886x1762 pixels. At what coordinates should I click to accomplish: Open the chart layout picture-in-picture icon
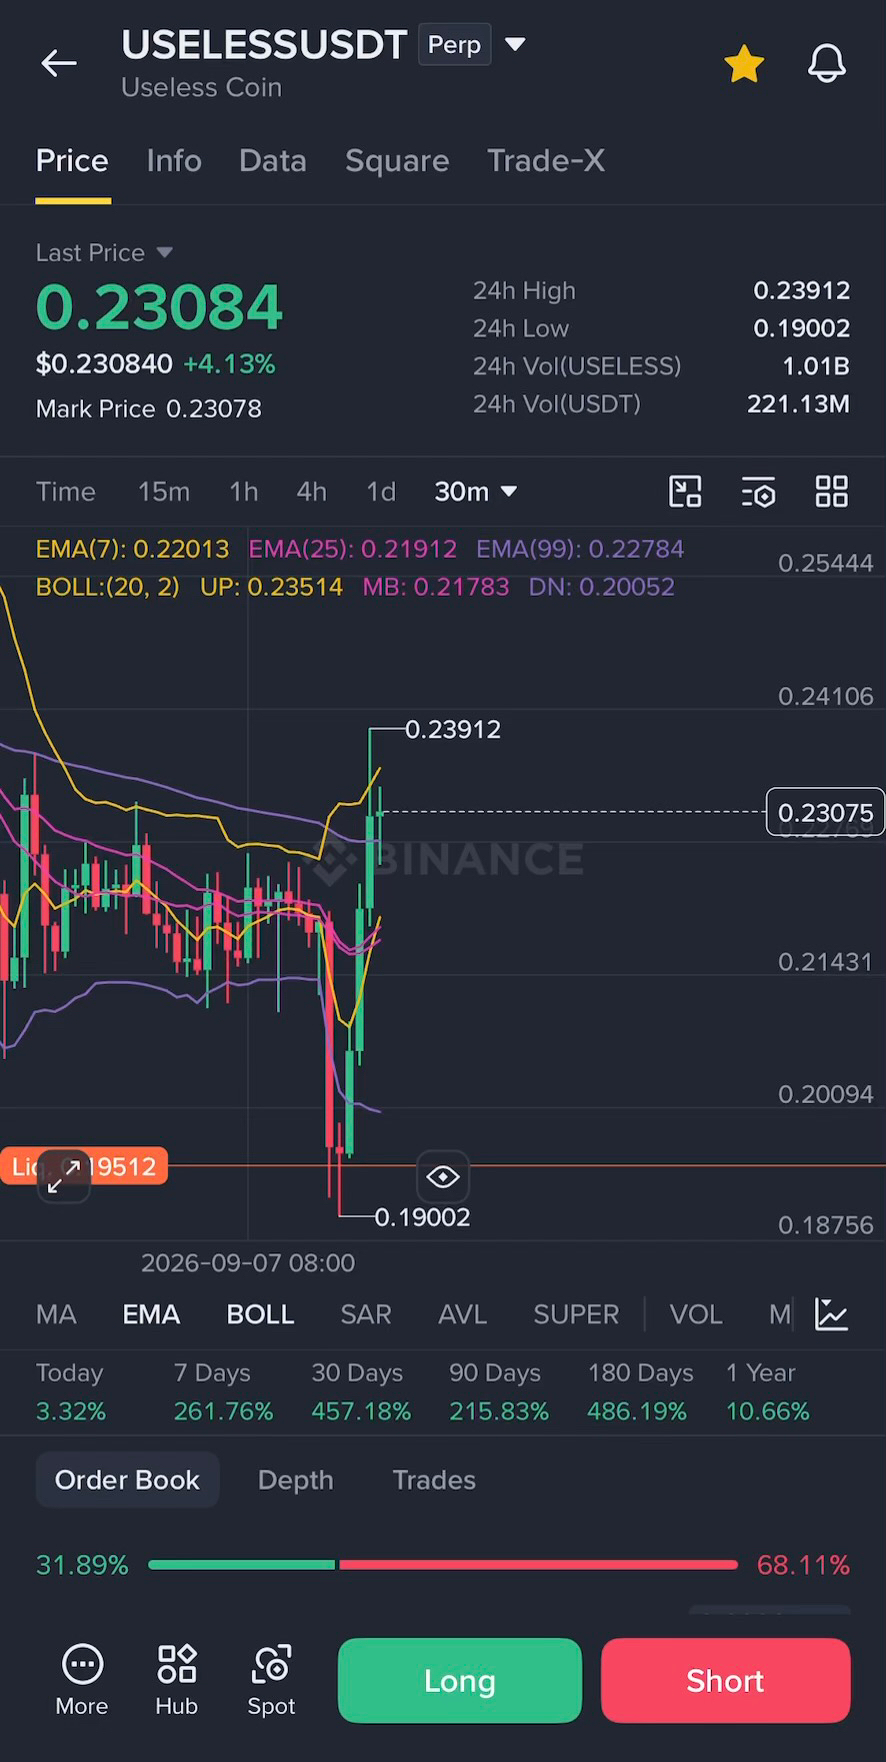tap(685, 492)
